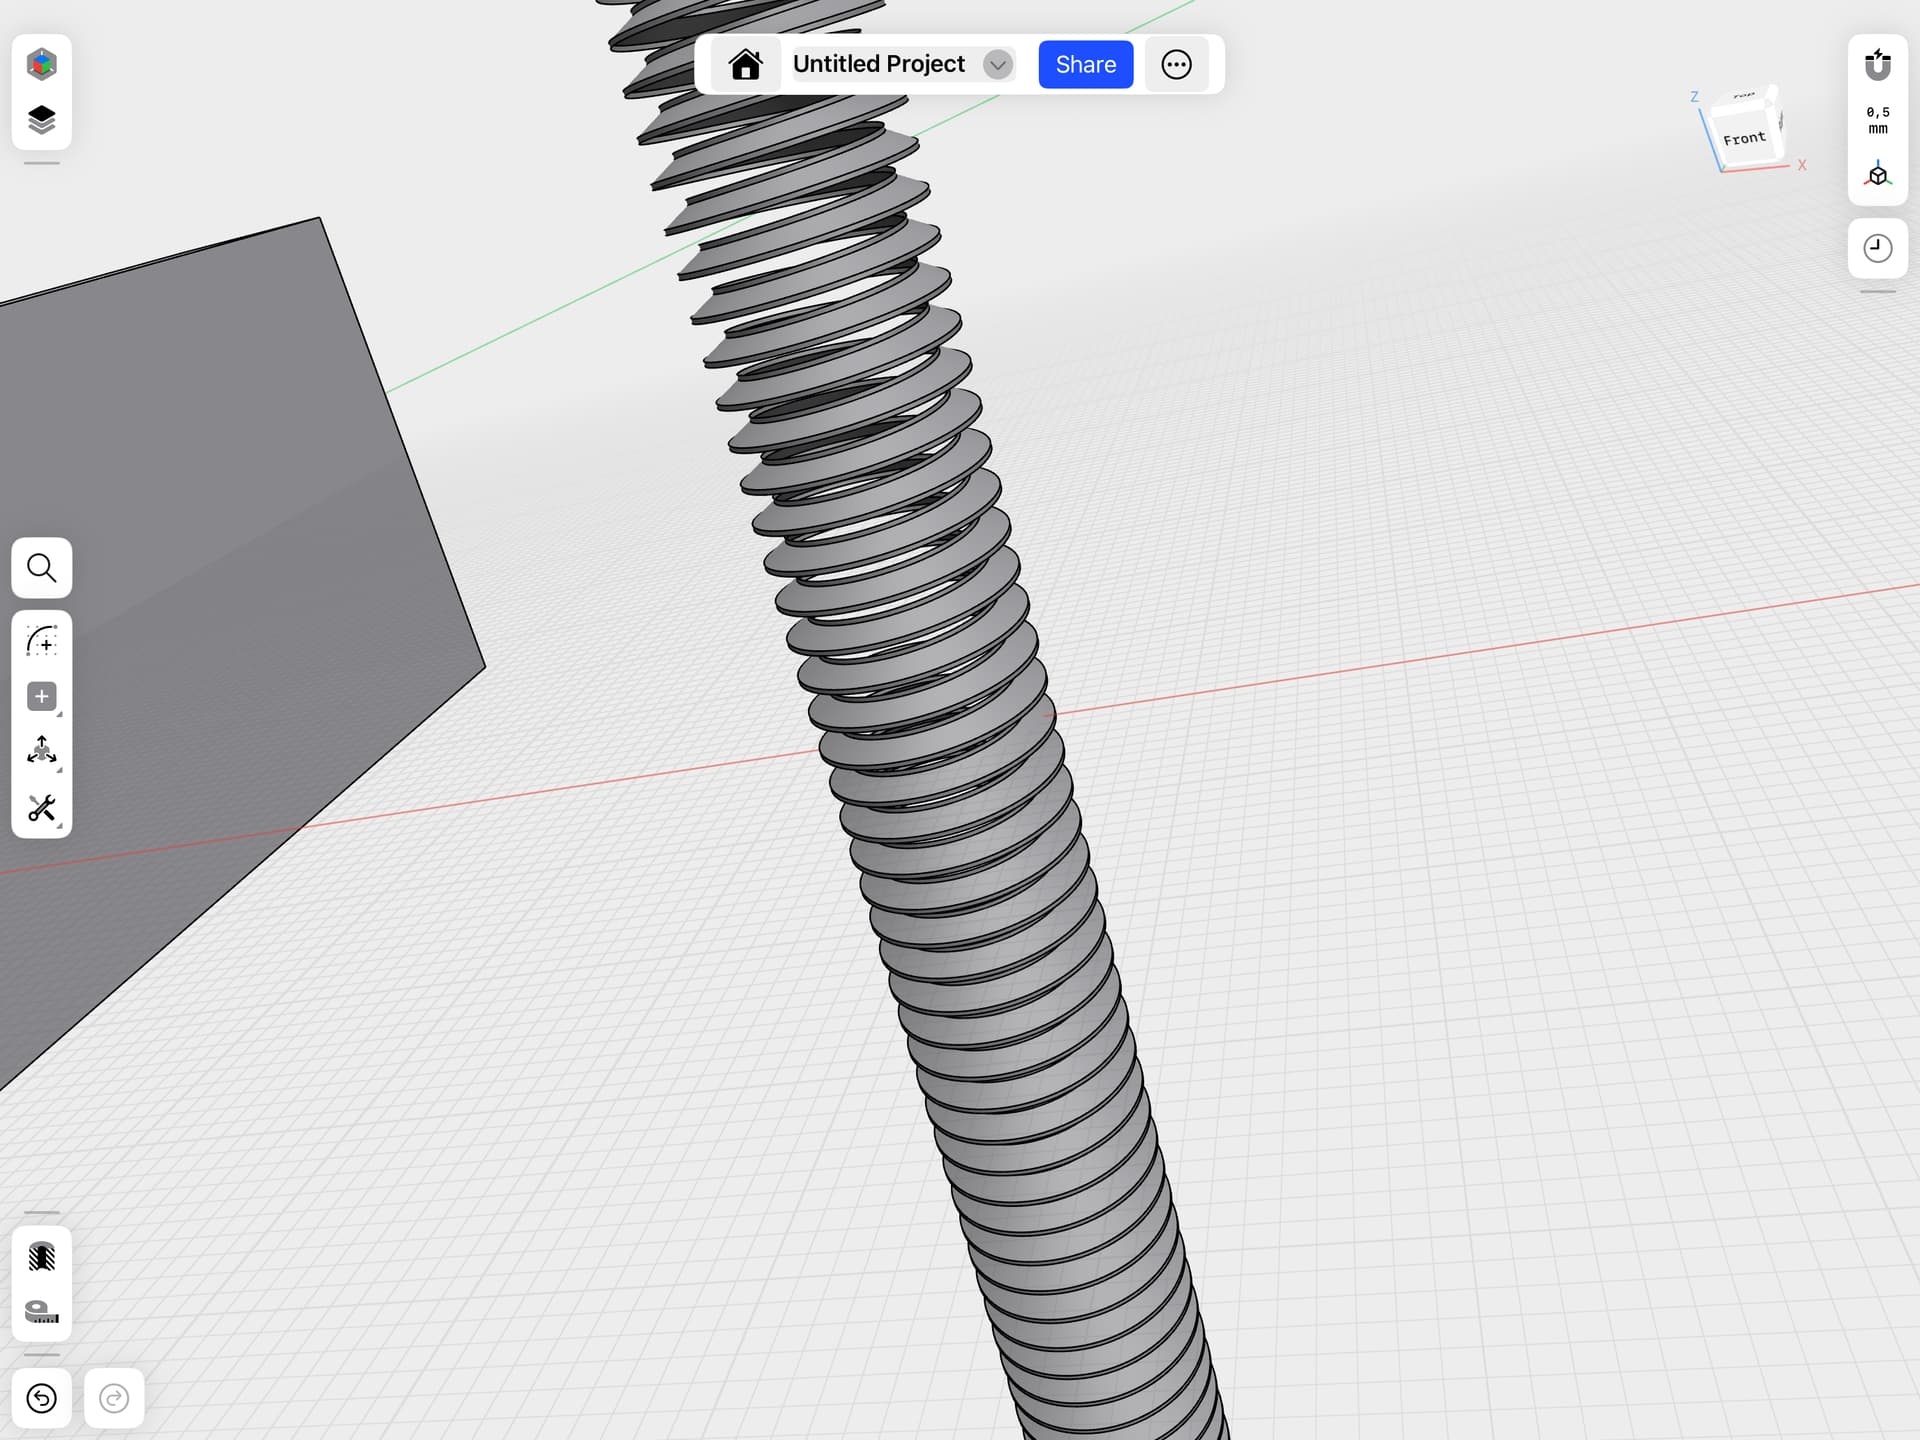Open the Tools wrench-and-scissors menu
This screenshot has height=1440, width=1920.
click(x=41, y=808)
